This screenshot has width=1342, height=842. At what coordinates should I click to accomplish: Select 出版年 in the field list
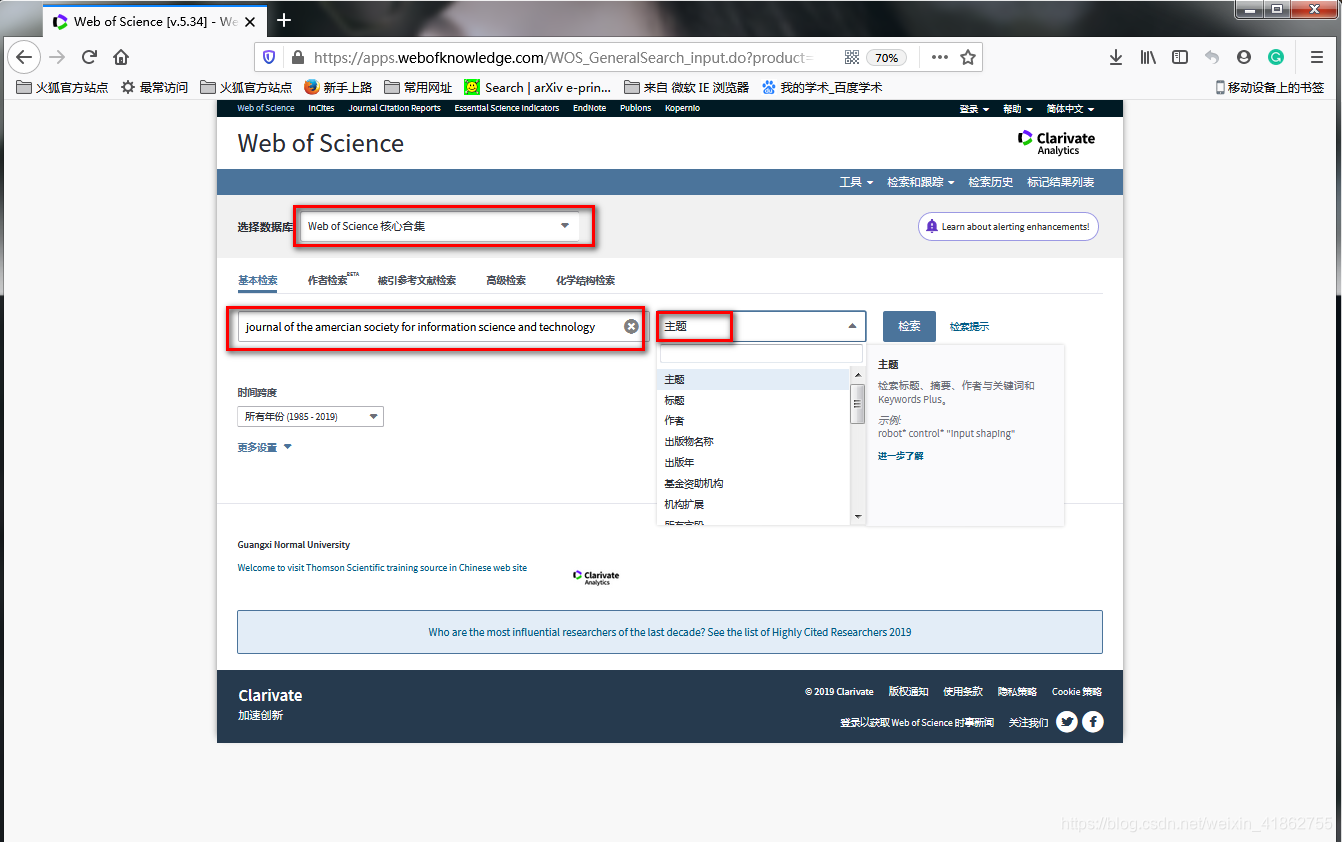tap(753, 463)
